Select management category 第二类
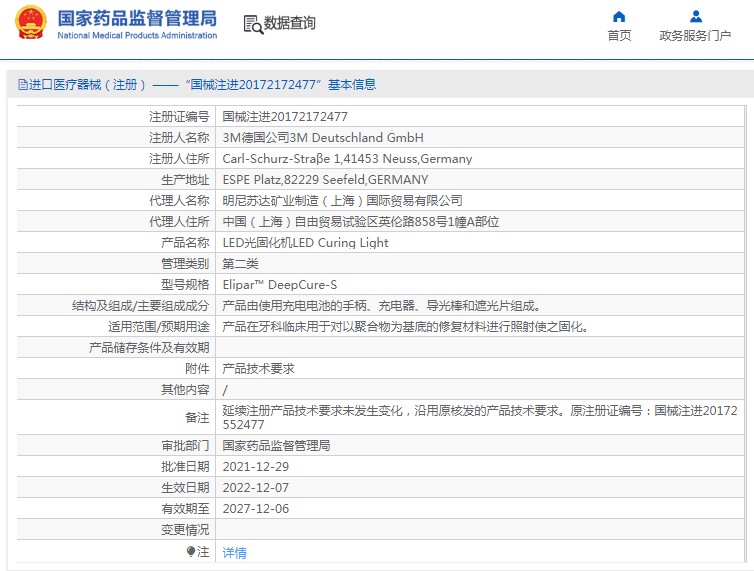 click(240, 264)
